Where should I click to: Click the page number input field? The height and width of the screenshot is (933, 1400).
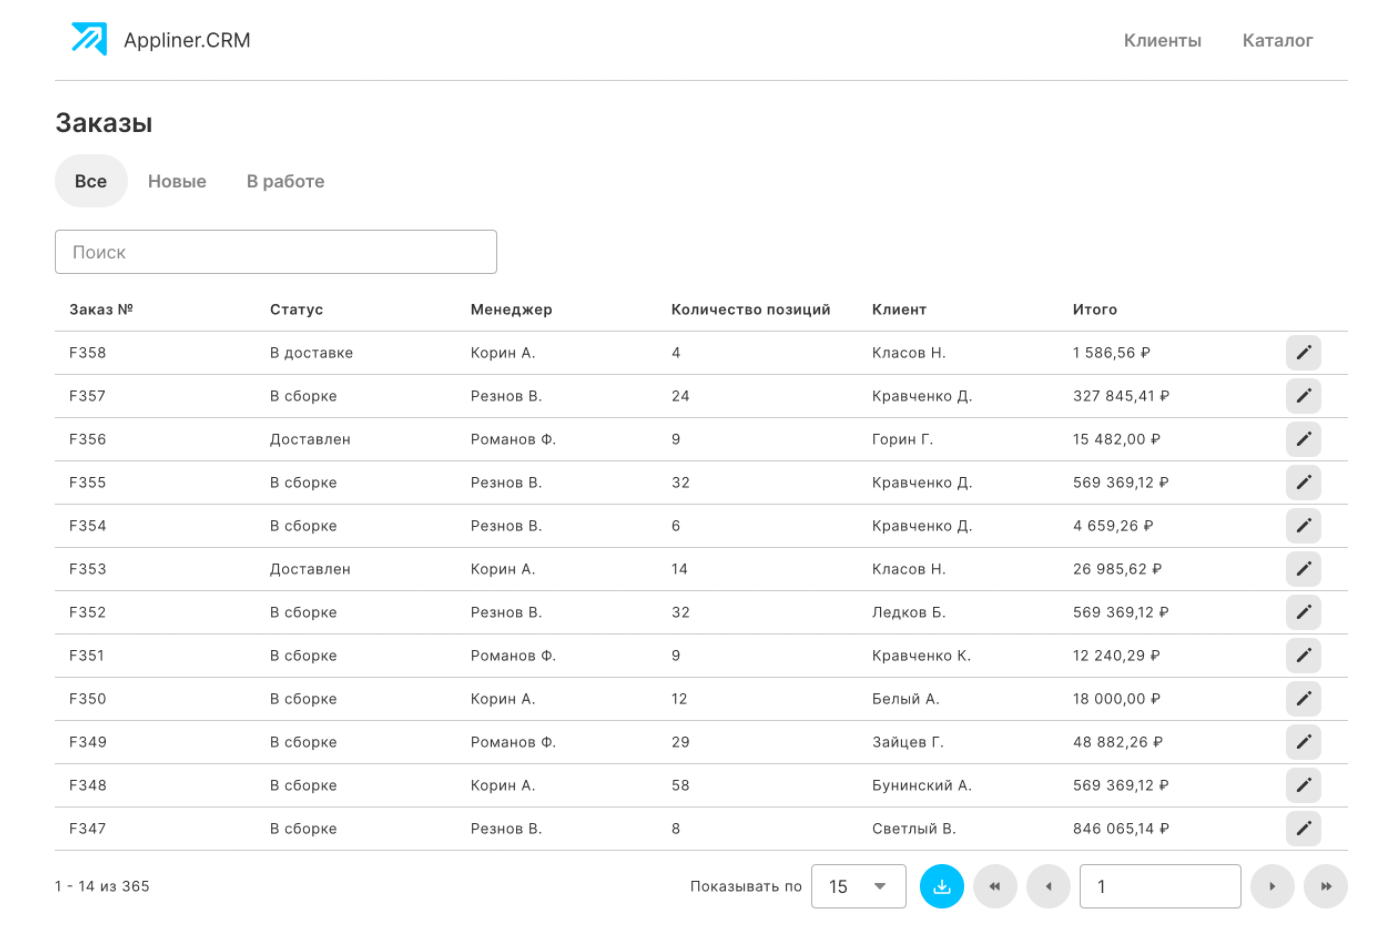pos(1160,886)
